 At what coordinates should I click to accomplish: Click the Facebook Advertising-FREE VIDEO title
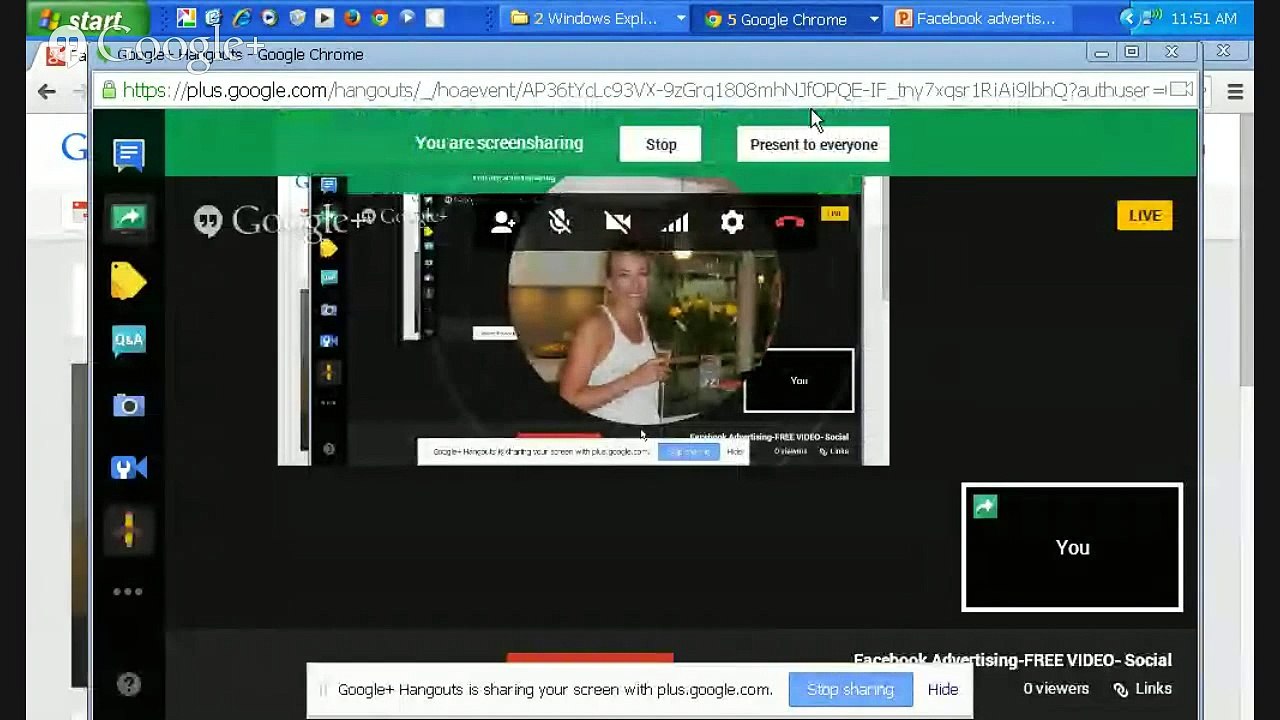1012,660
